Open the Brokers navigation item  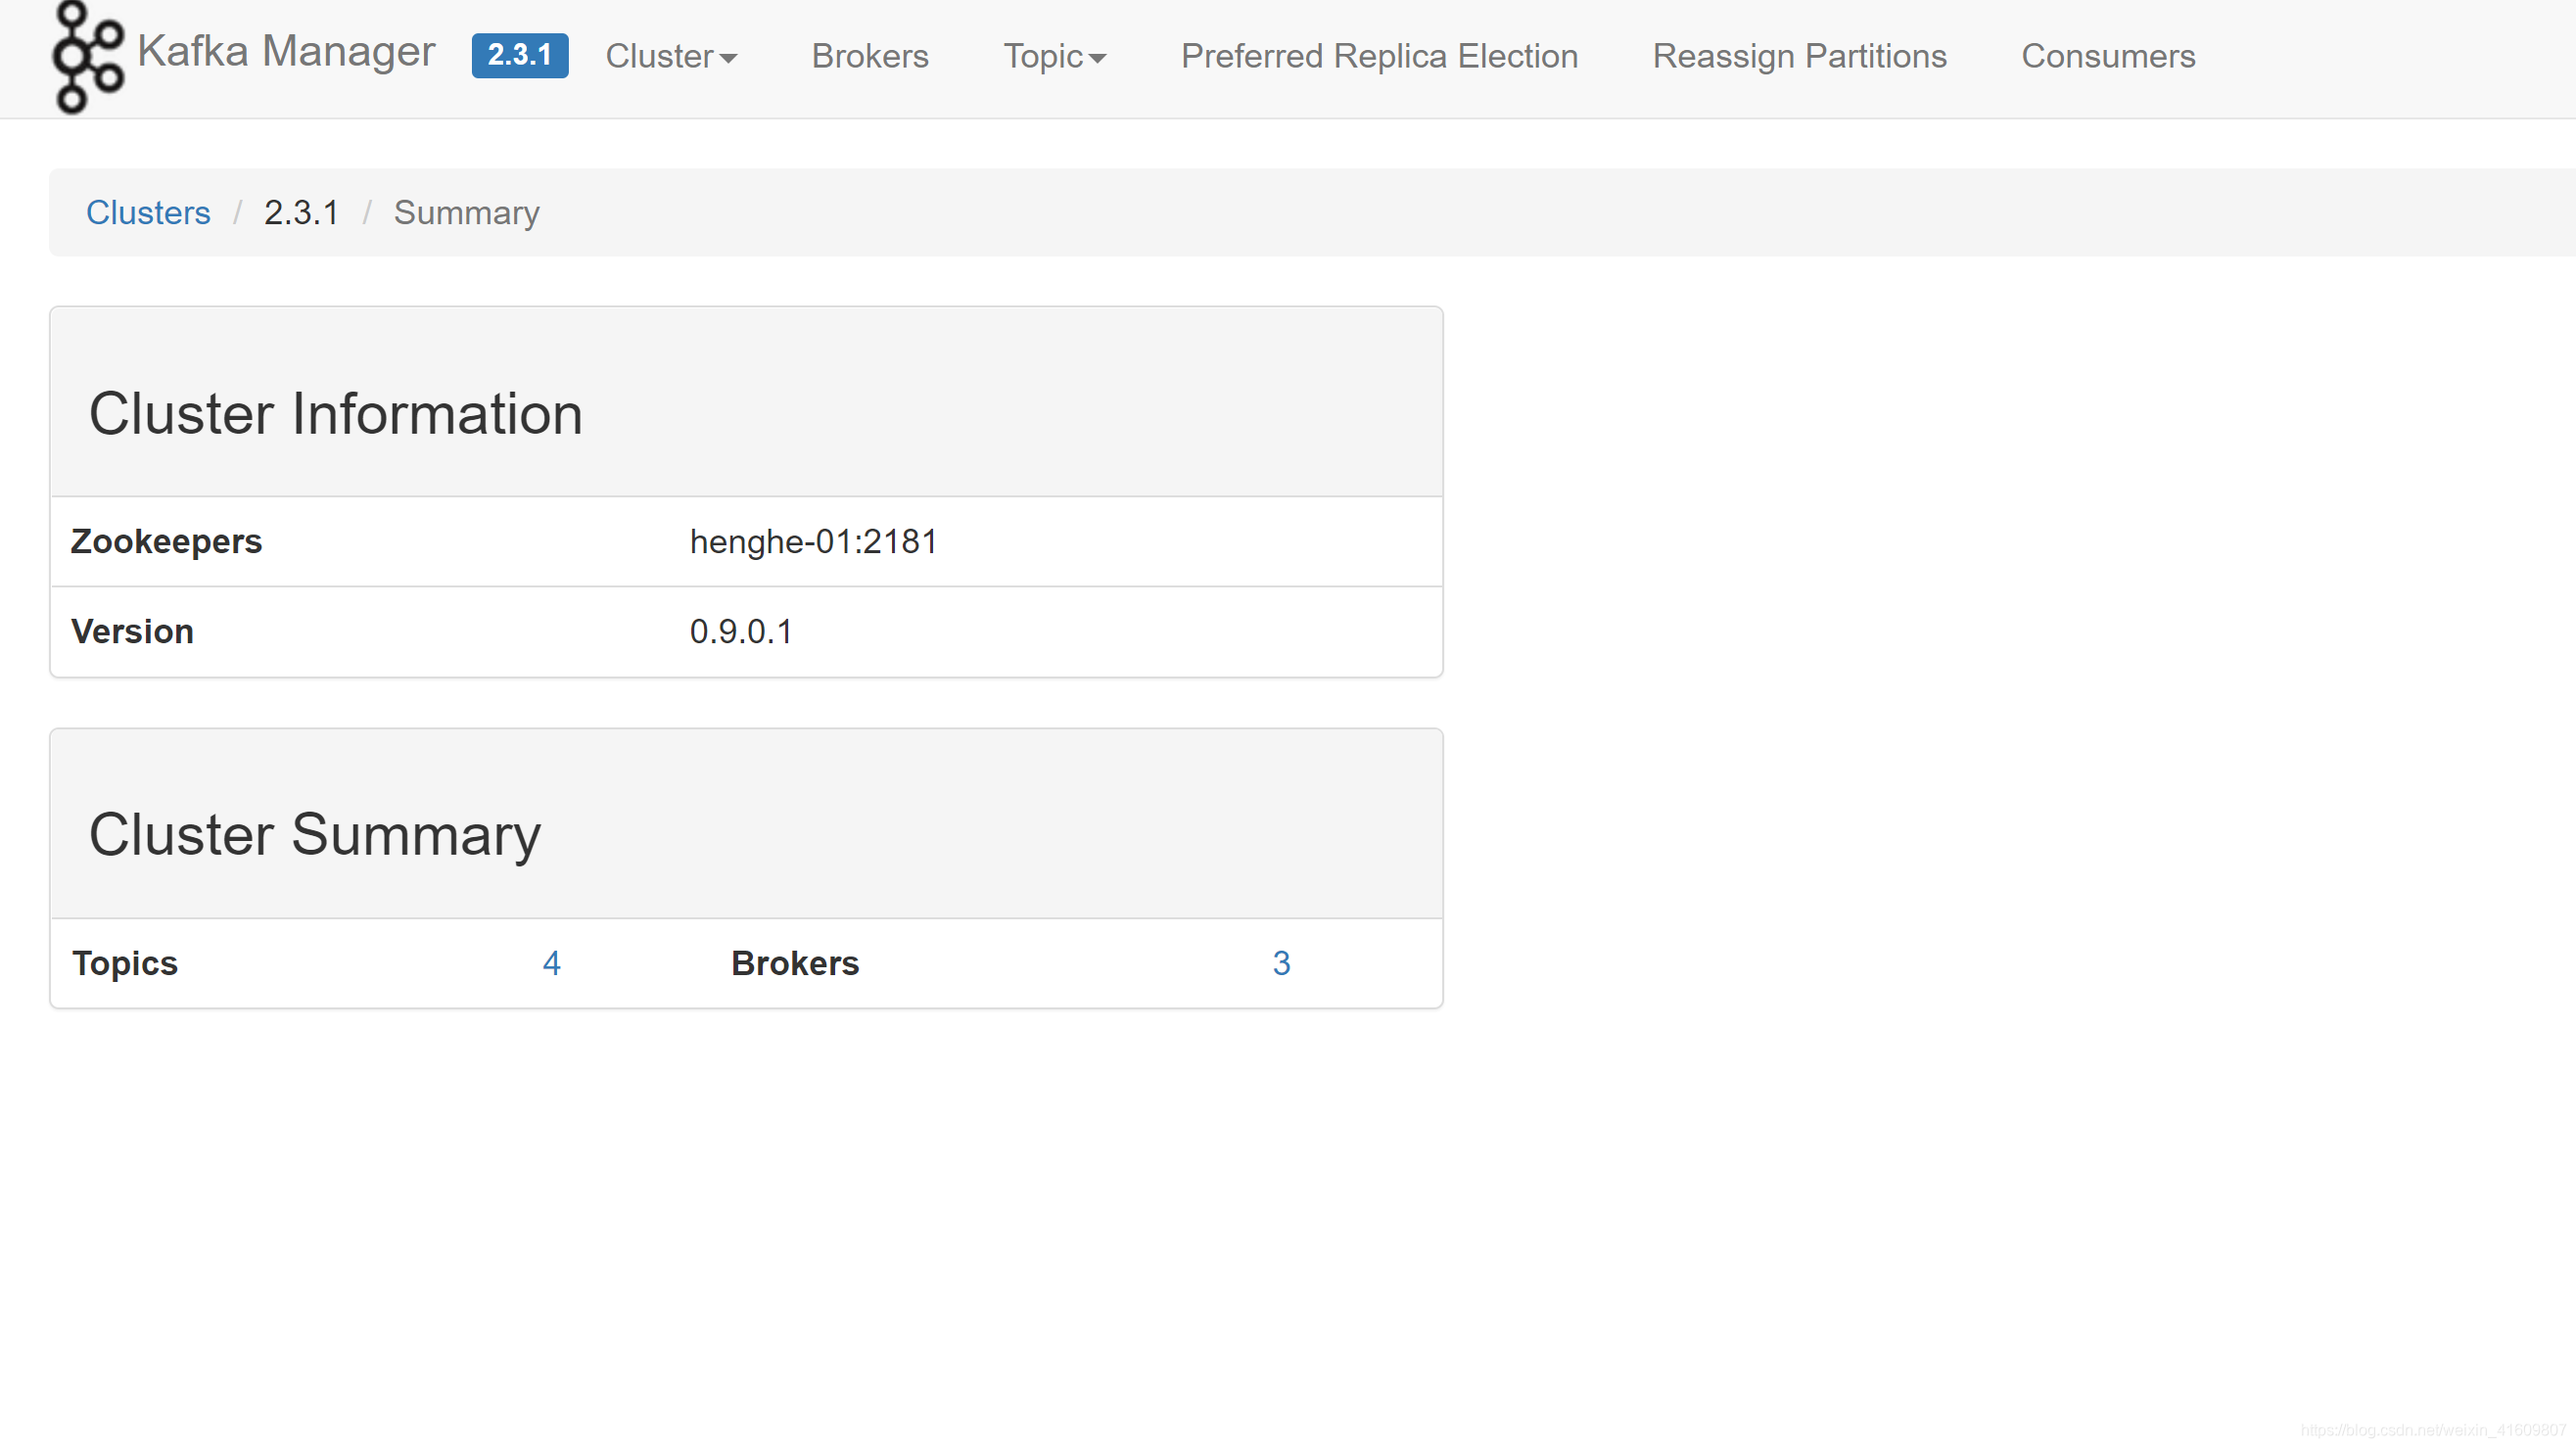point(869,56)
